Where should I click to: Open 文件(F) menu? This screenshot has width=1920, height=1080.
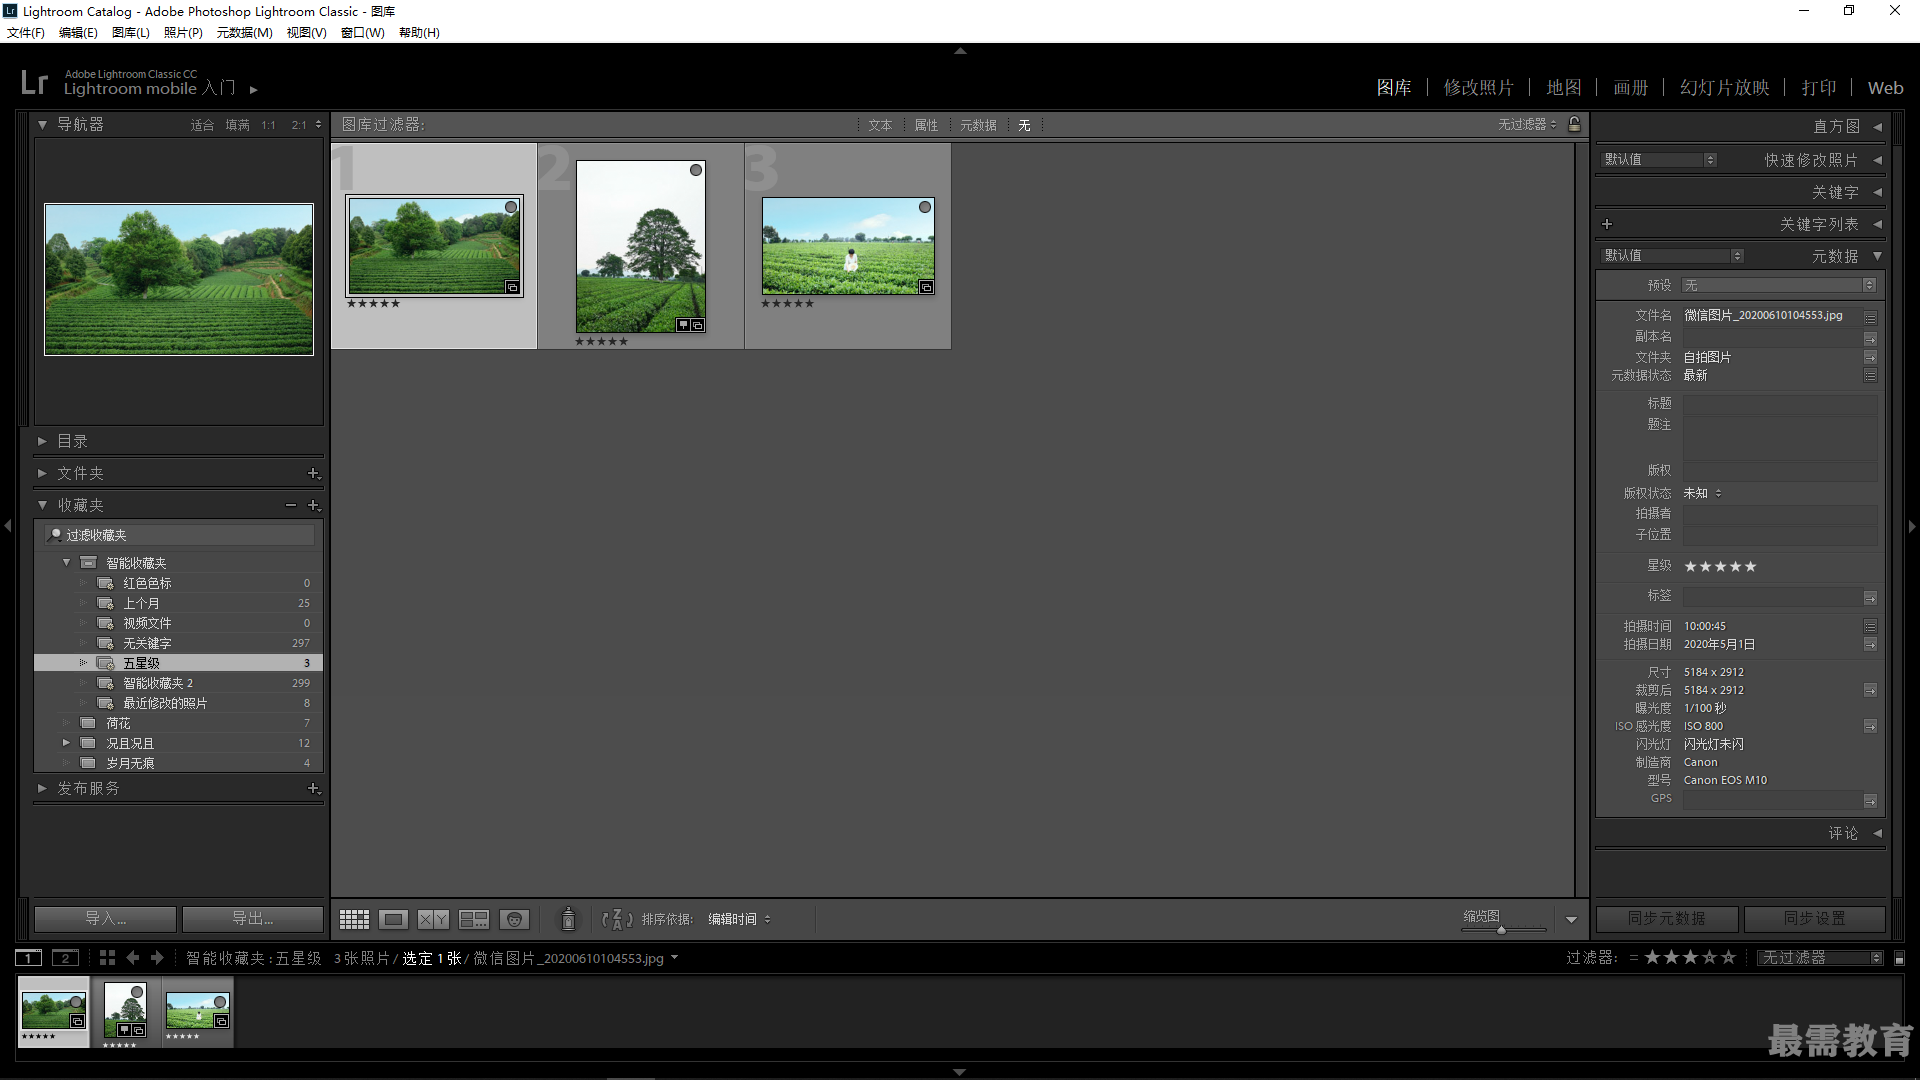tap(26, 33)
